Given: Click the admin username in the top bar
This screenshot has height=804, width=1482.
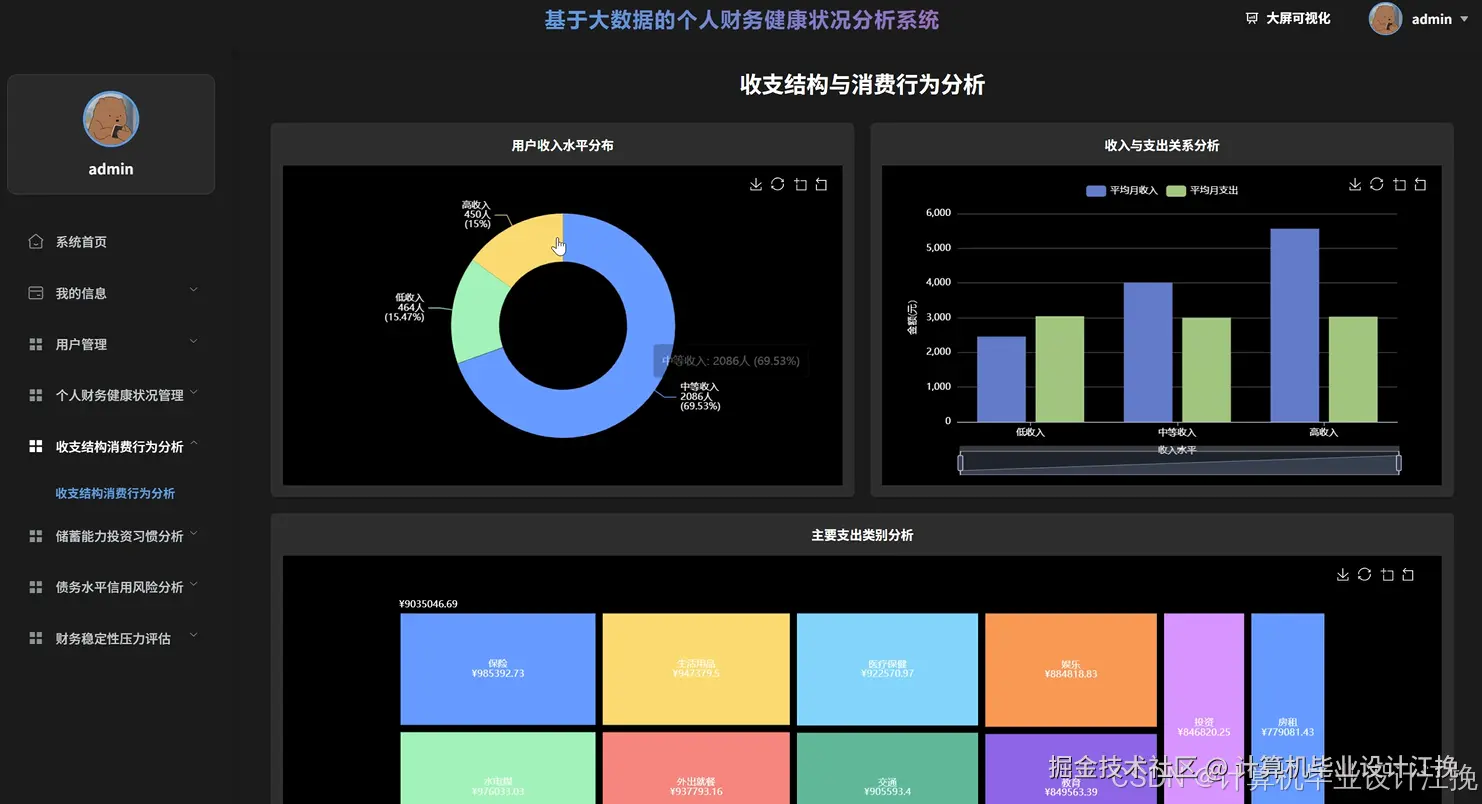Looking at the screenshot, I should pos(1431,19).
